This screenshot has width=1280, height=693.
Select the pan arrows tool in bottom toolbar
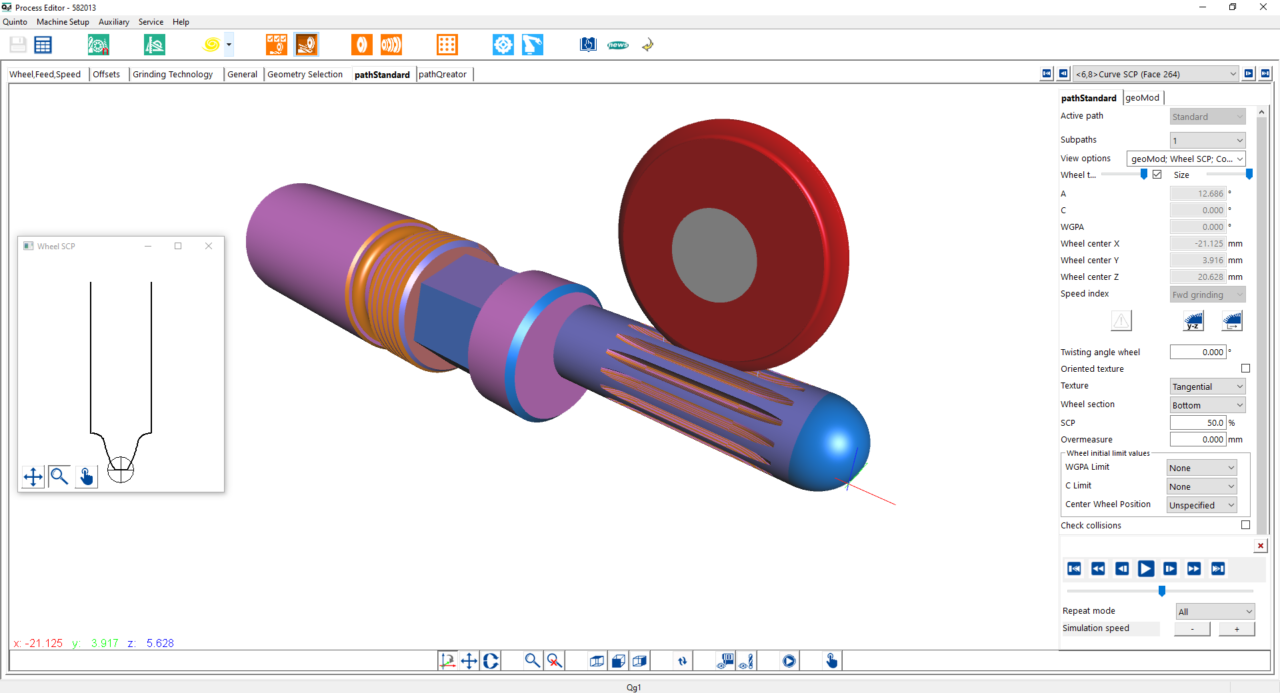(x=469, y=660)
